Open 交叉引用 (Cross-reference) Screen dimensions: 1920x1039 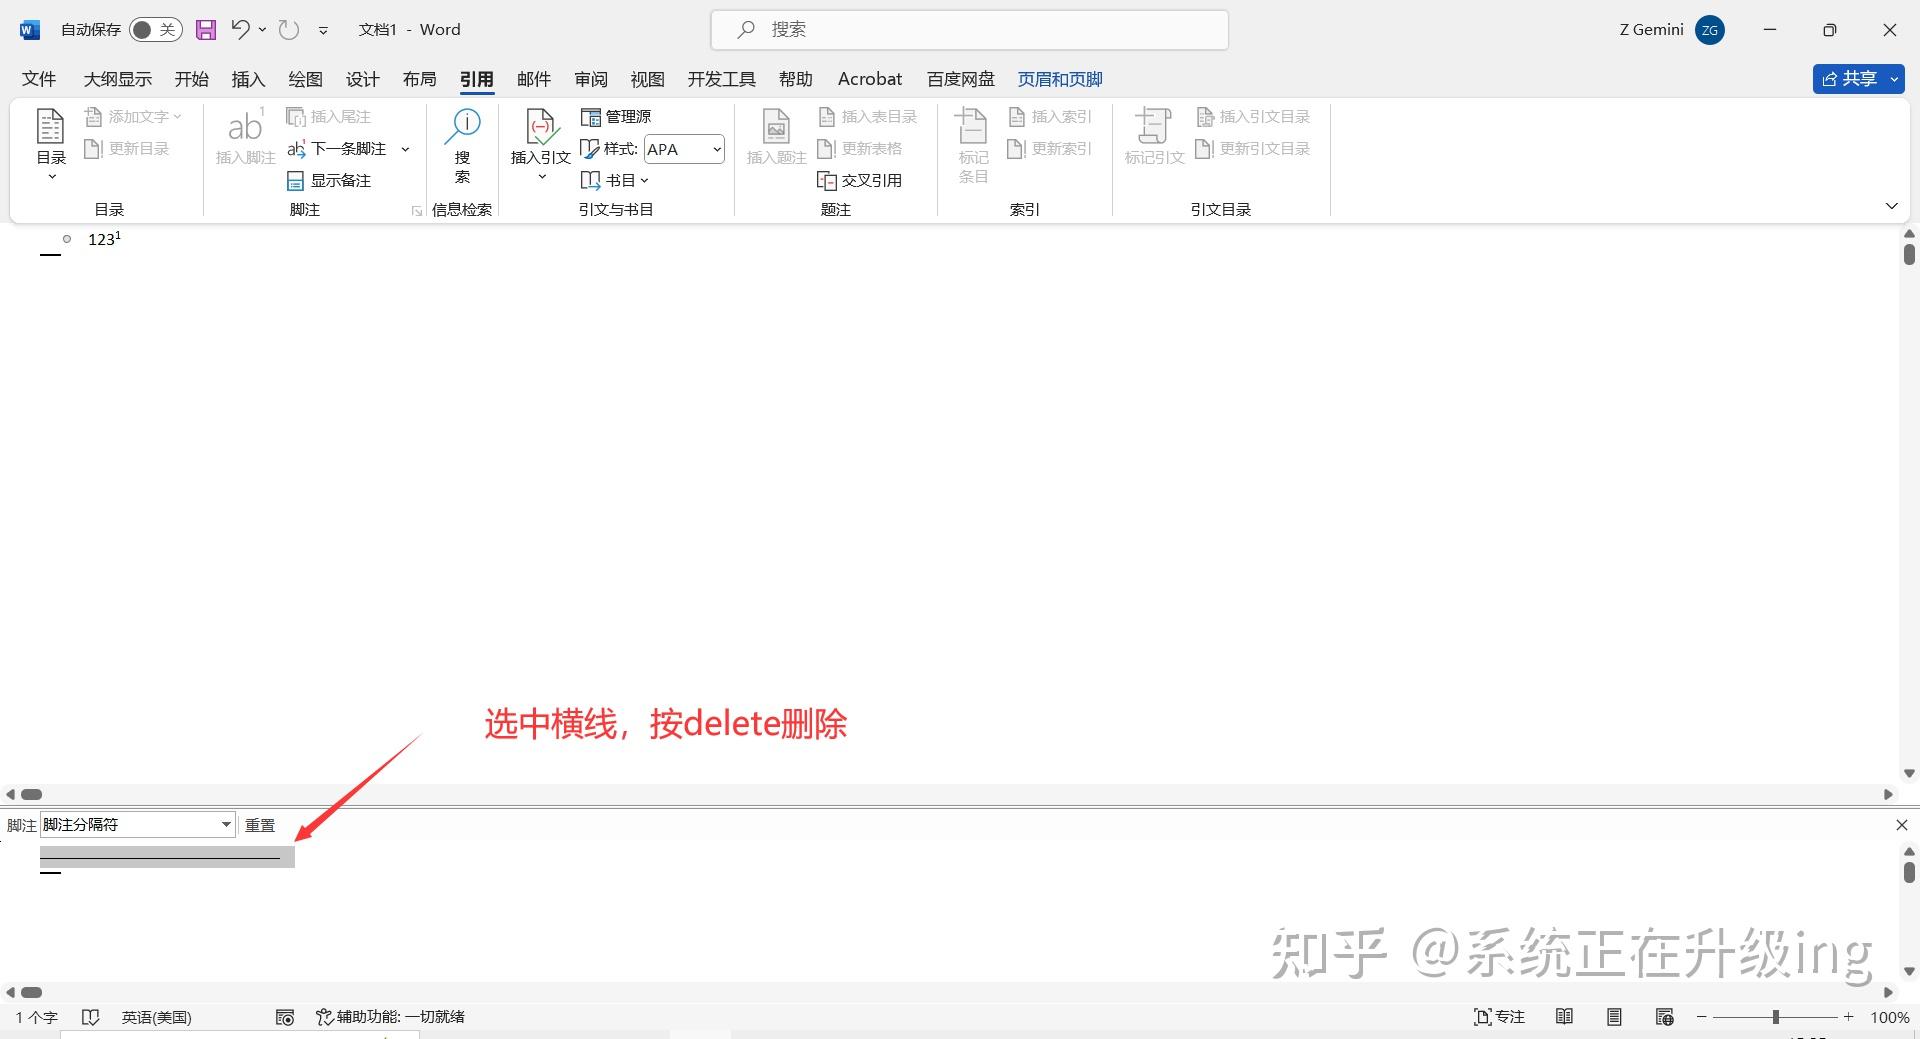coord(860,180)
